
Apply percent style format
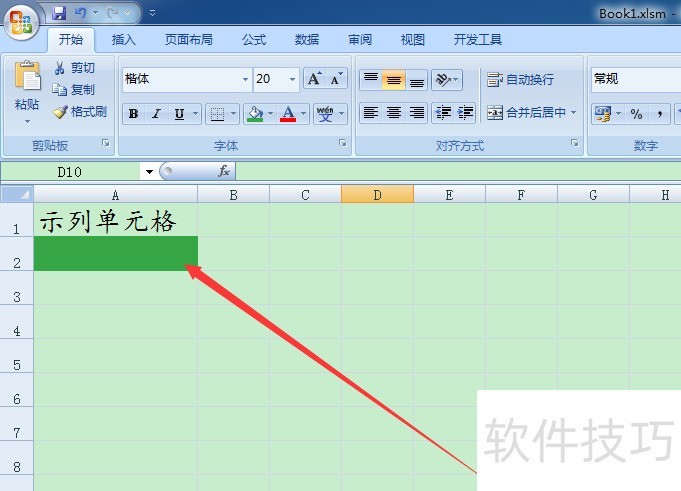click(x=636, y=114)
